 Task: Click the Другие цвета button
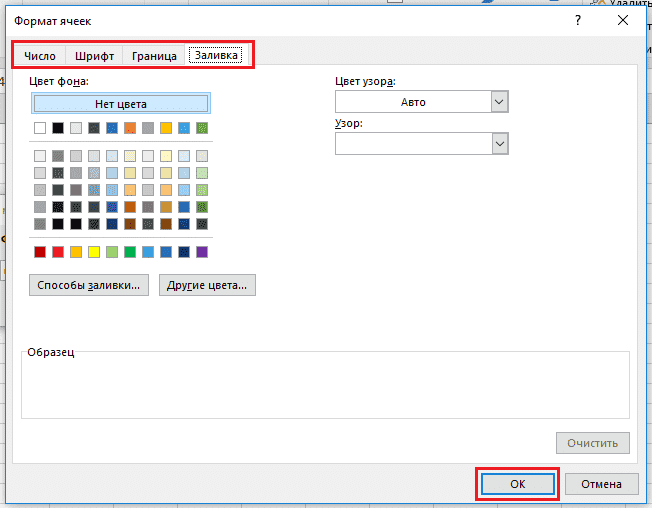tap(208, 285)
